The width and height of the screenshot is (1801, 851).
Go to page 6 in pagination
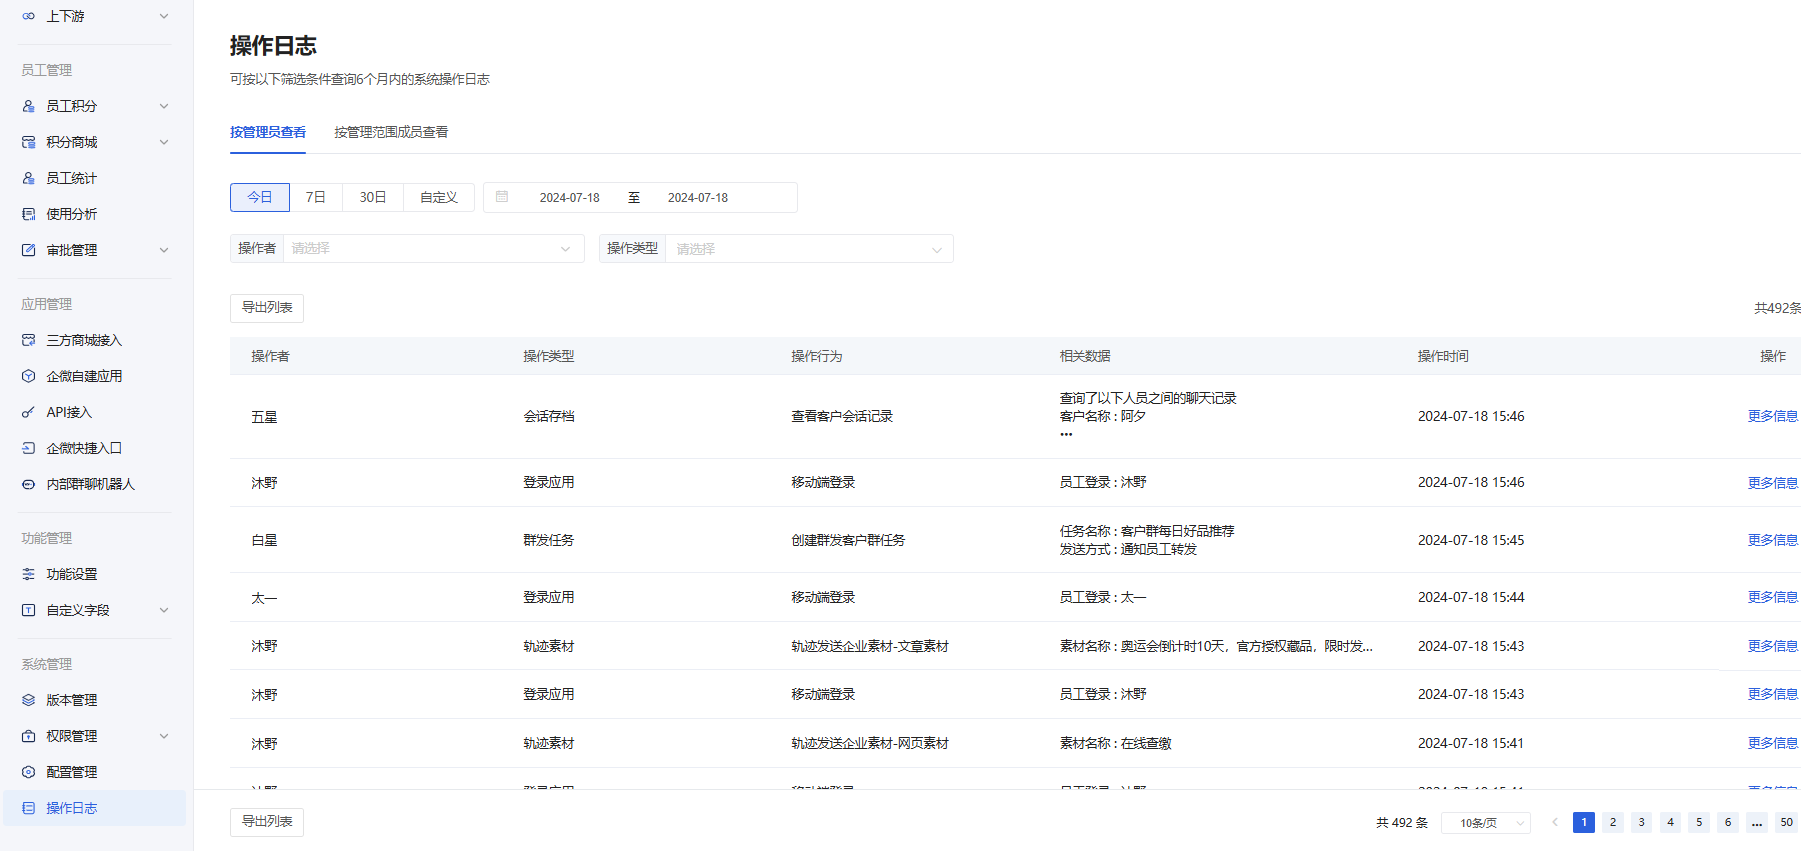1728,822
